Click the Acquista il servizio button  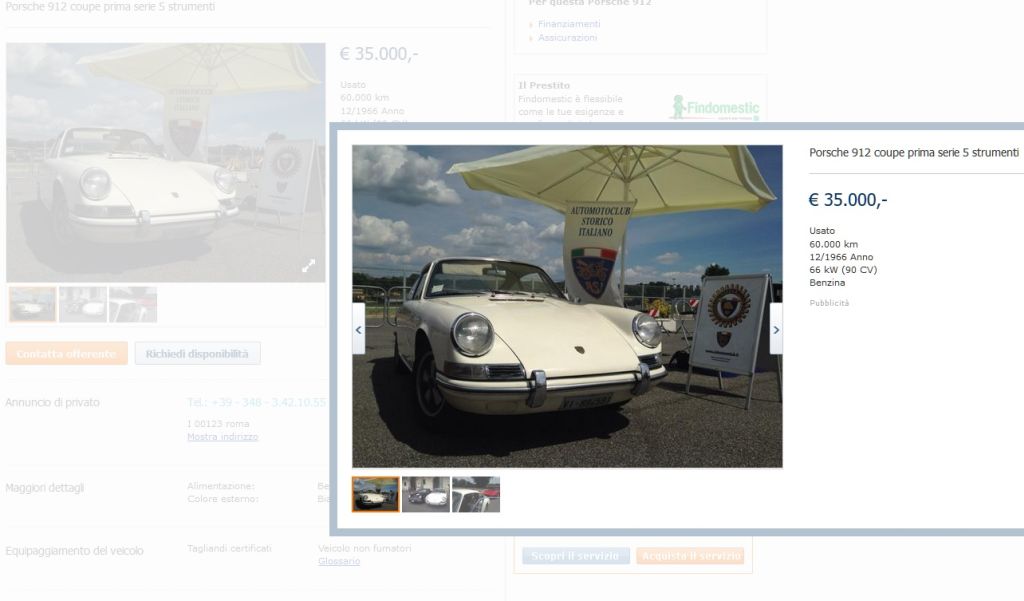[x=690, y=556]
